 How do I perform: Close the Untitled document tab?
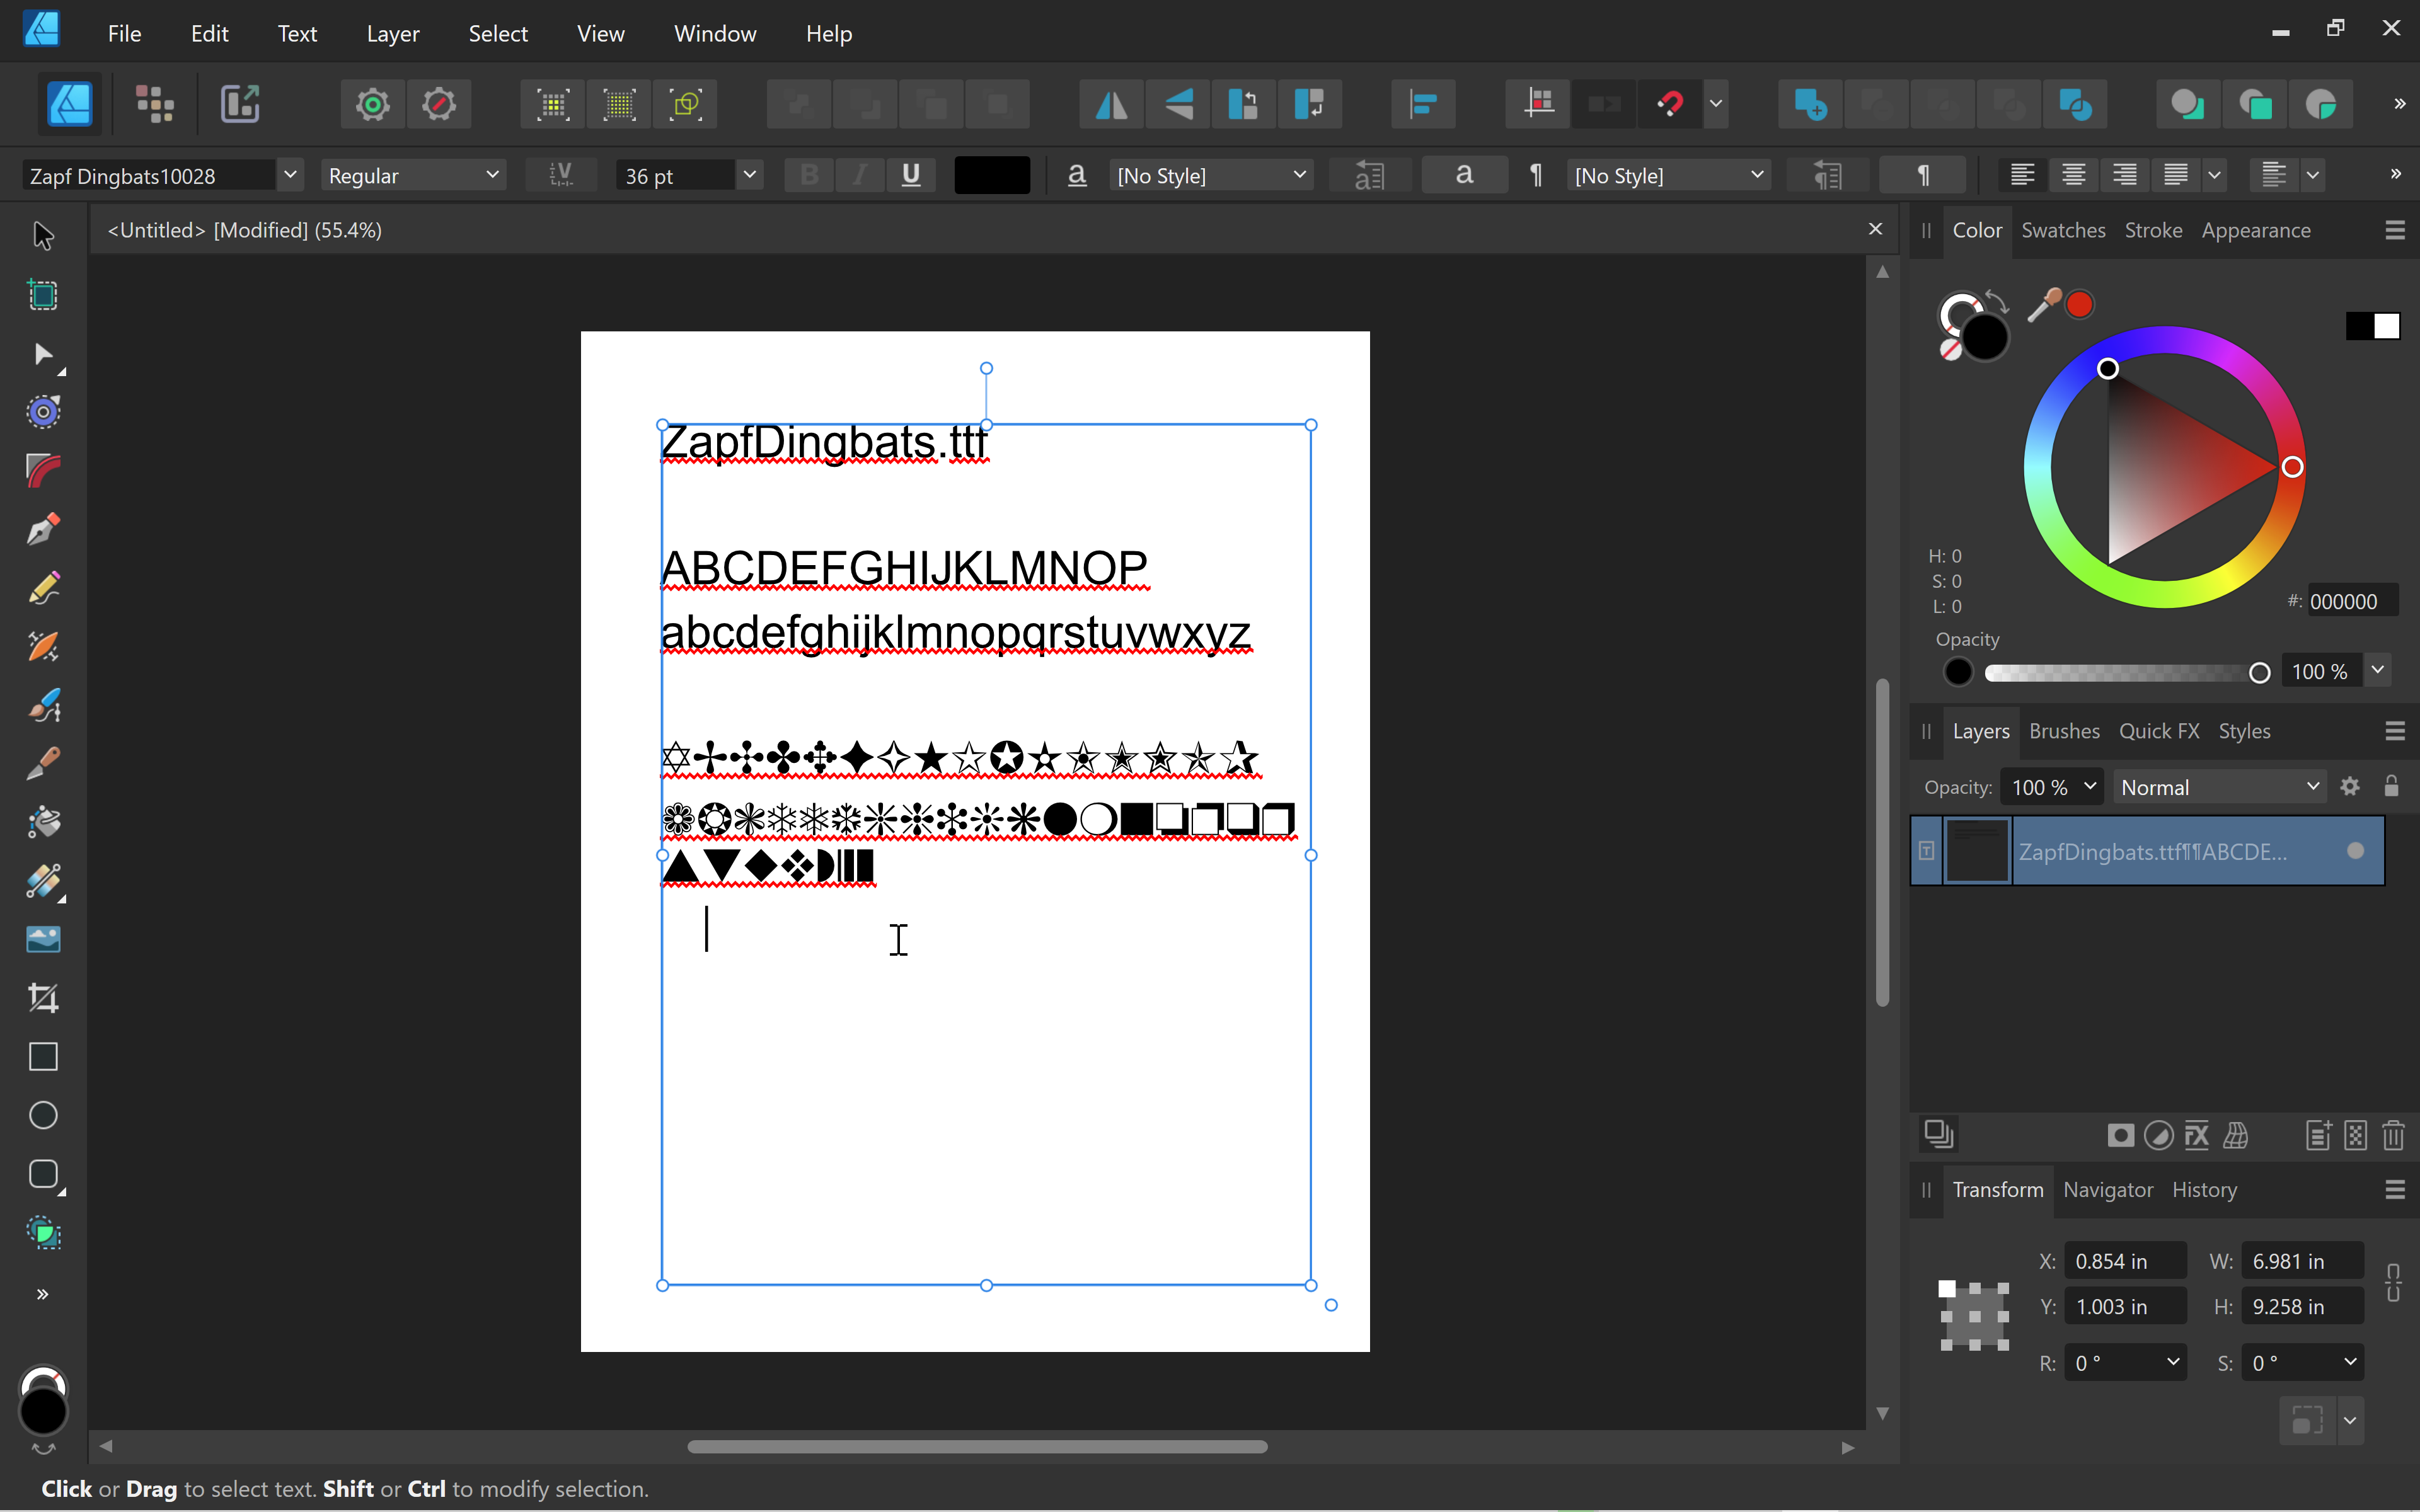coord(1875,229)
